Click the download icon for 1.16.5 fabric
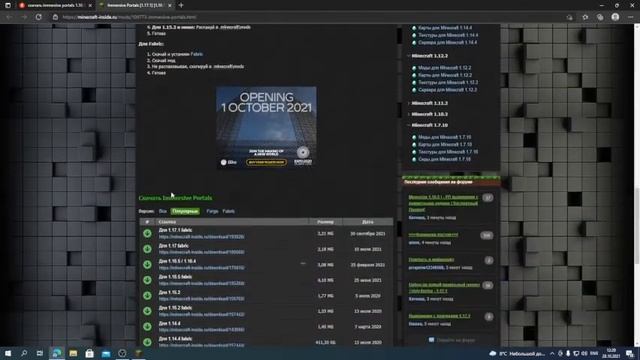The width and height of the screenshot is (640, 360). pyautogui.click(x=147, y=280)
